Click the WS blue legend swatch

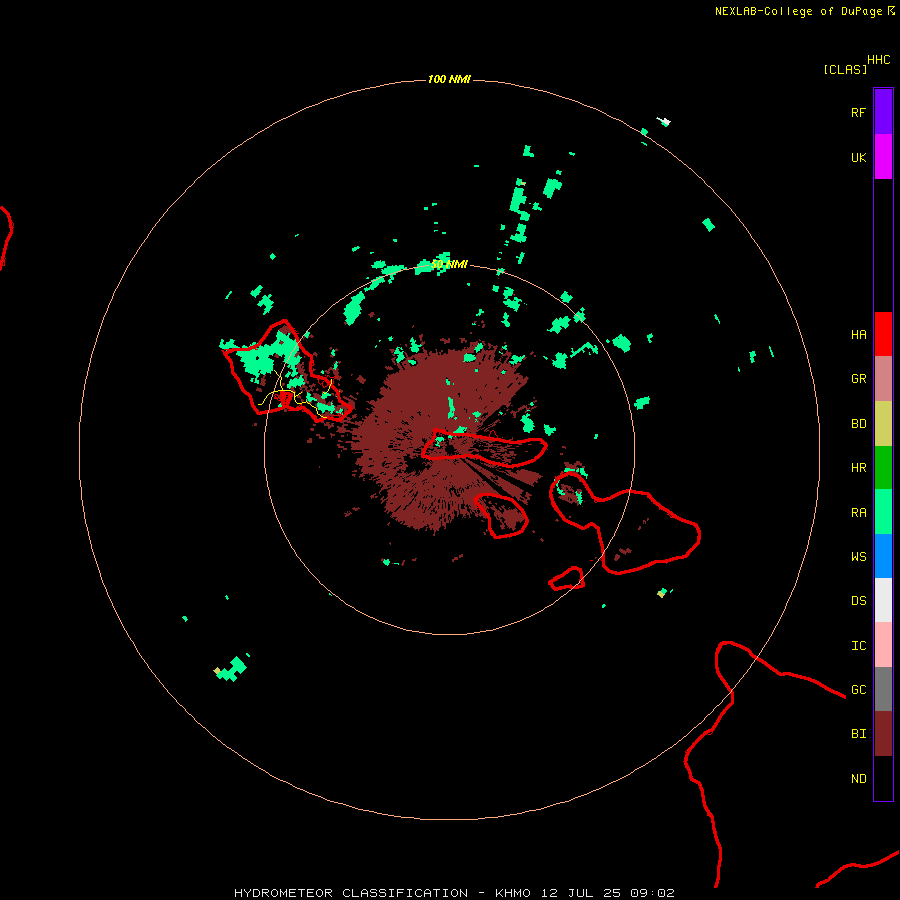pyautogui.click(x=883, y=556)
